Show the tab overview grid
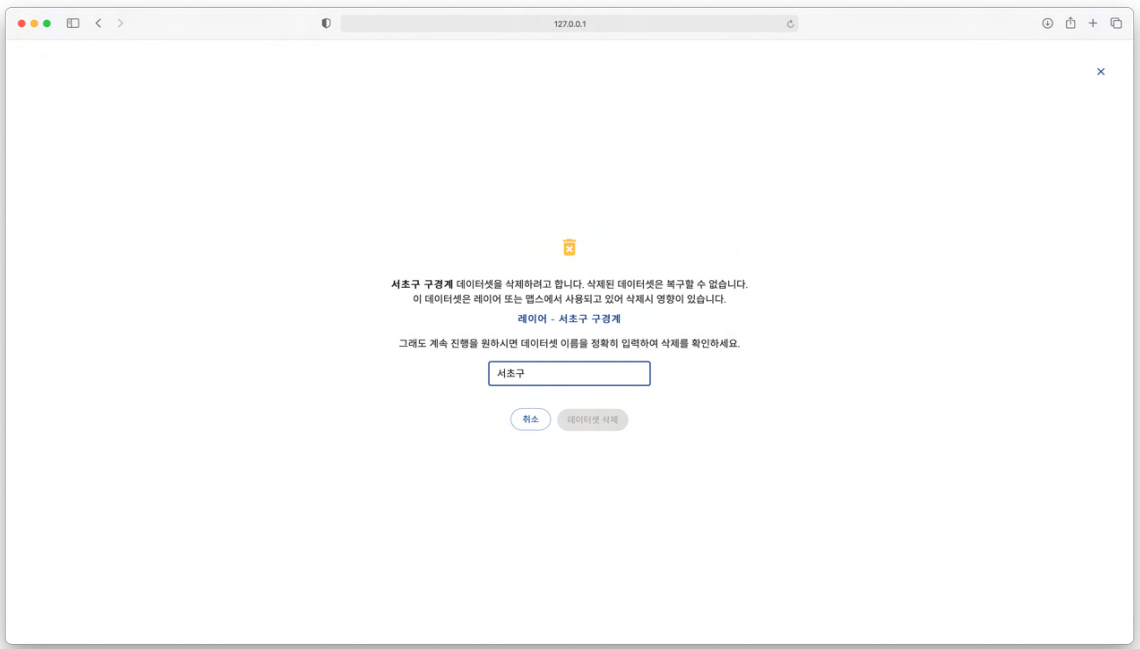The image size is (1140, 649). (x=1116, y=23)
